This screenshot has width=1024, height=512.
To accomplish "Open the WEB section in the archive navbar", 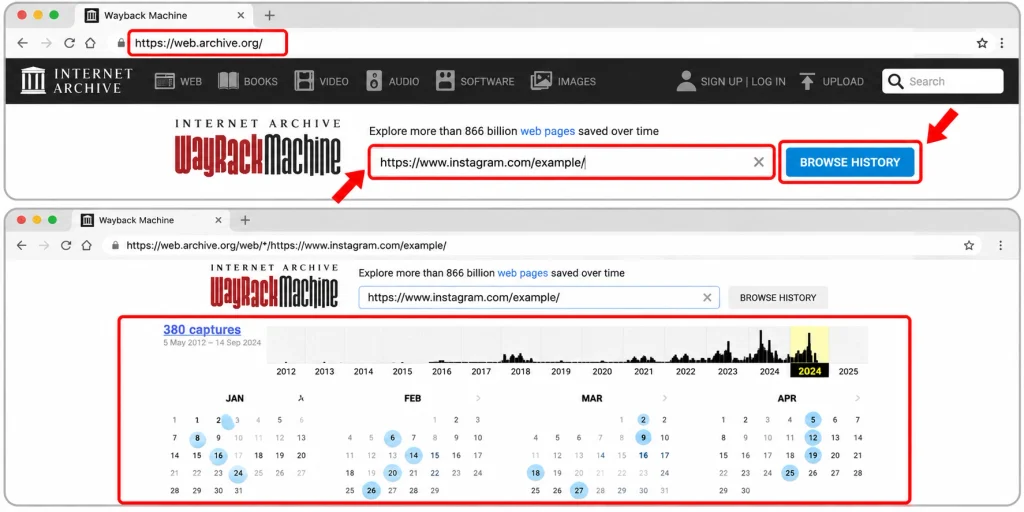I will [x=178, y=82].
